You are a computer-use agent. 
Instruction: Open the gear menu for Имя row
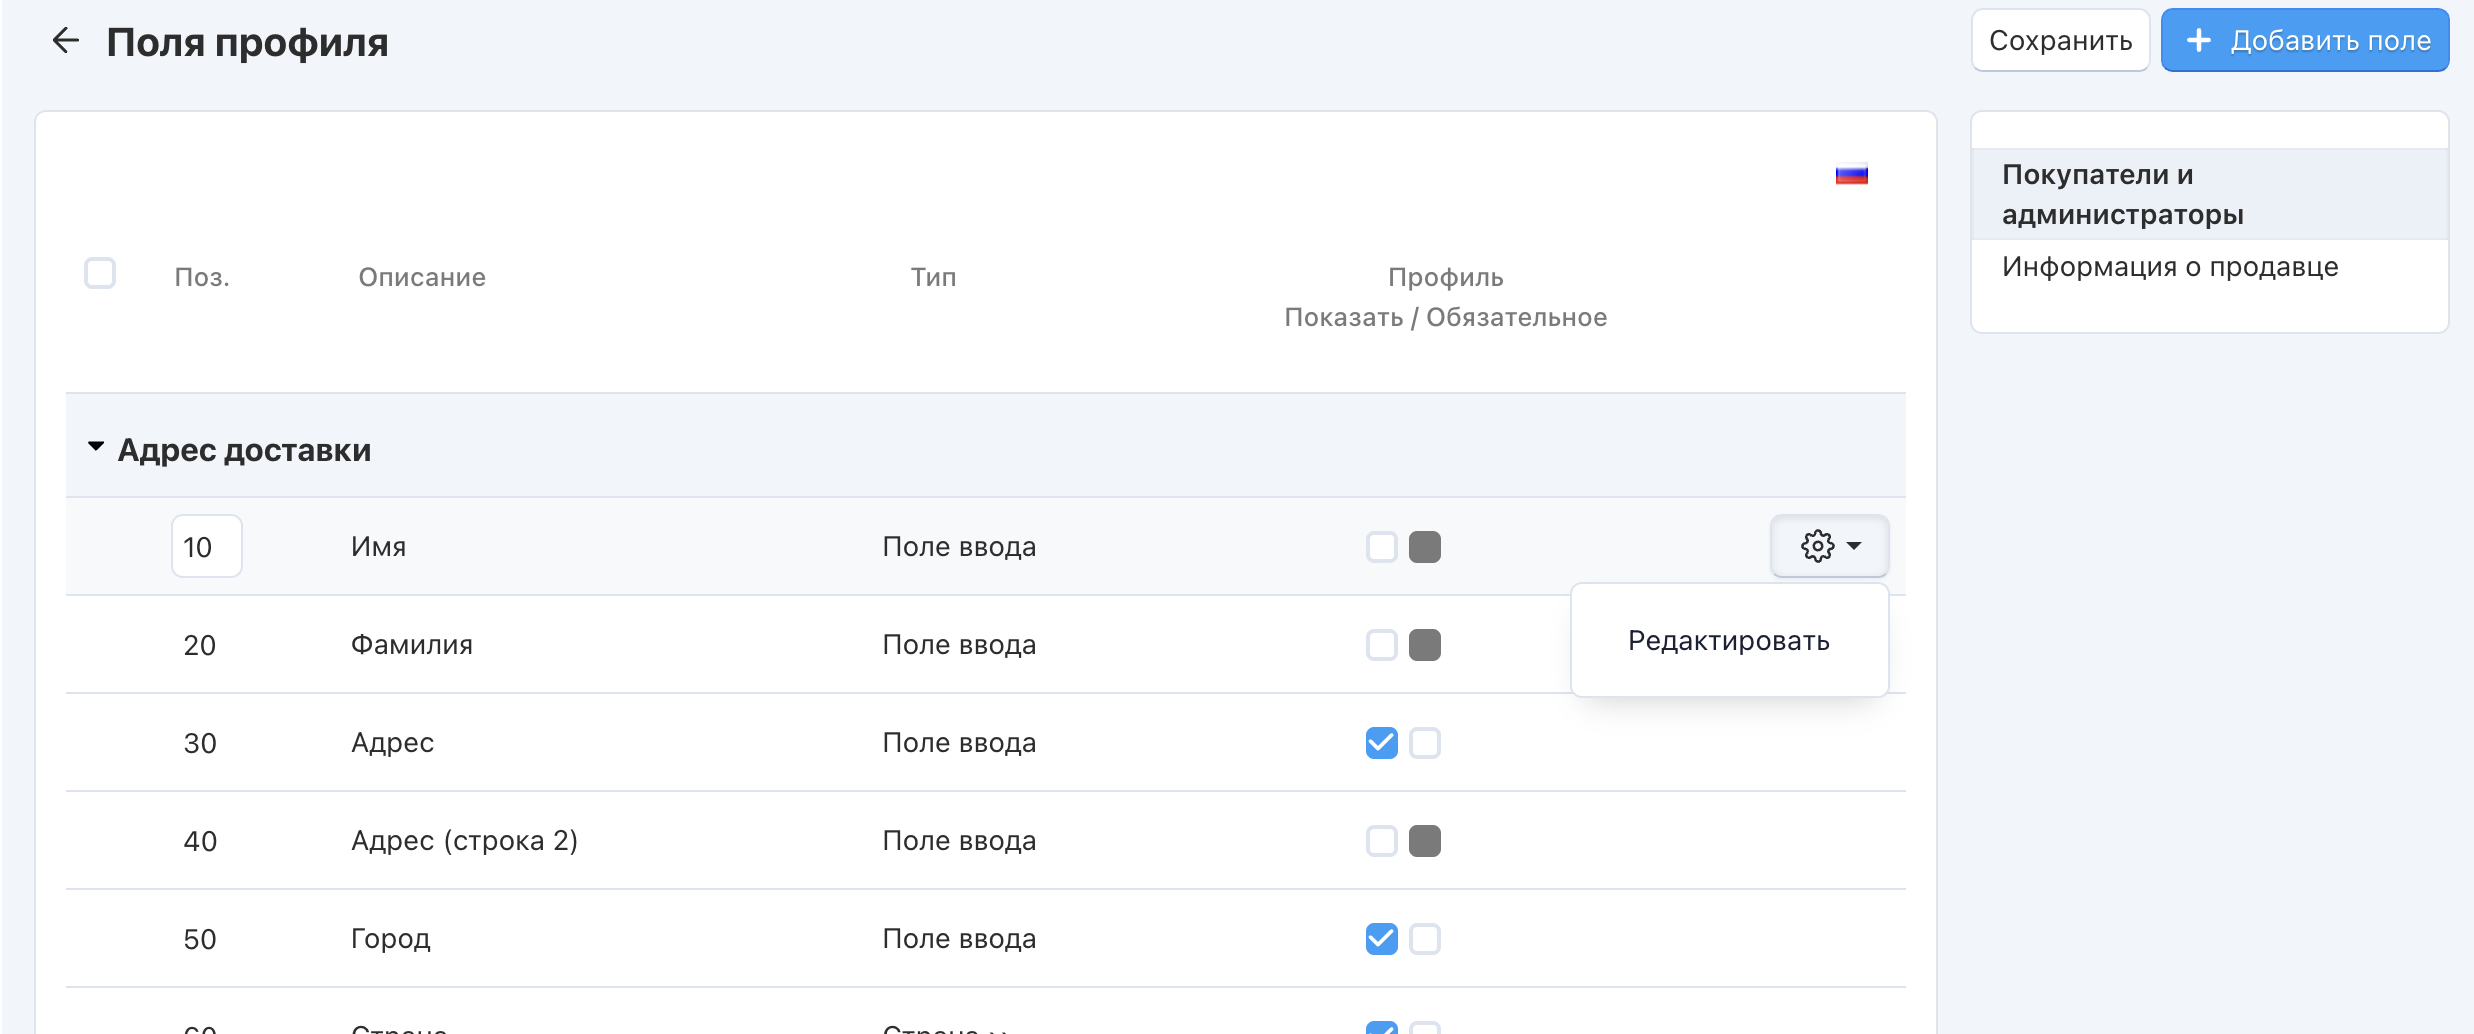pyautogui.click(x=1829, y=546)
